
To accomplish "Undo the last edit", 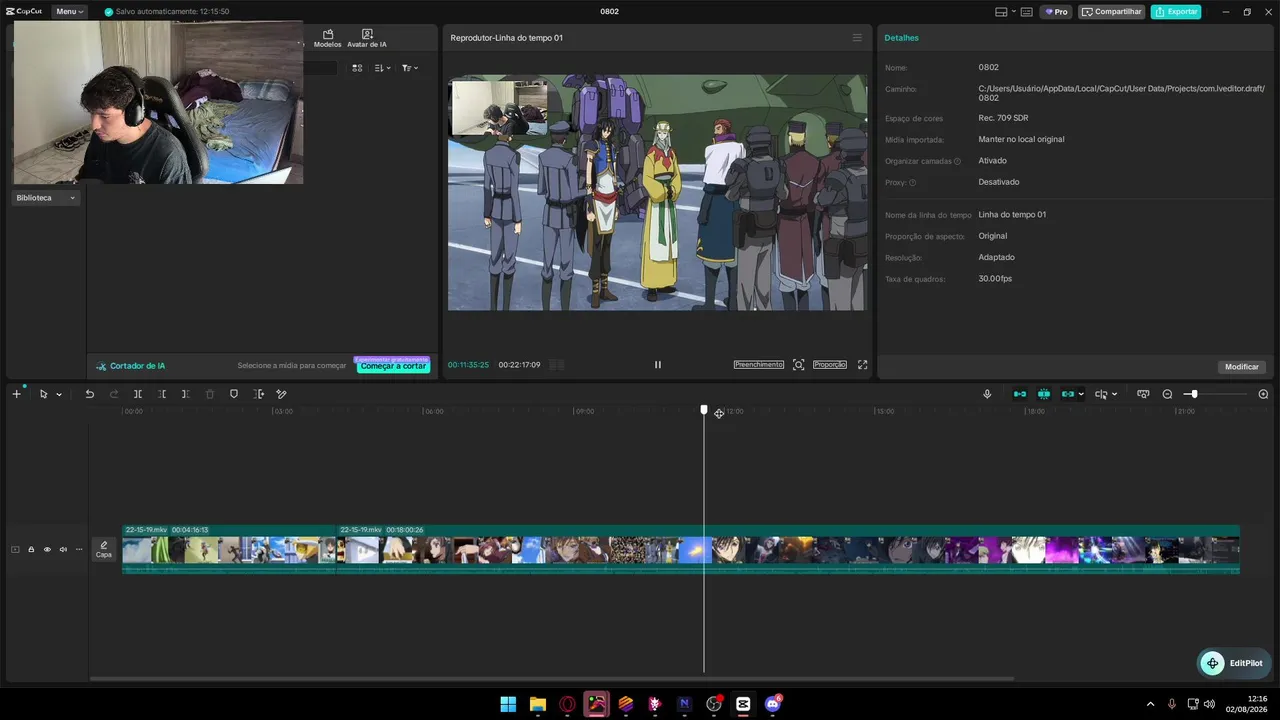I will 89,394.
